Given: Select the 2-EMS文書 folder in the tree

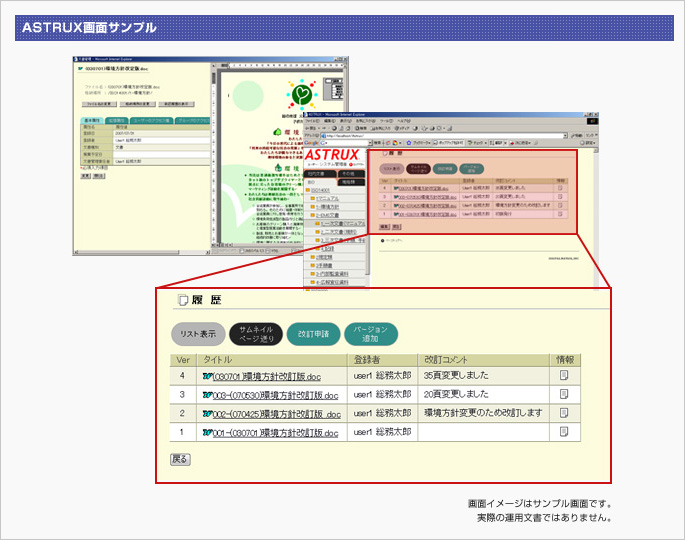Looking at the screenshot, I should pos(327,215).
